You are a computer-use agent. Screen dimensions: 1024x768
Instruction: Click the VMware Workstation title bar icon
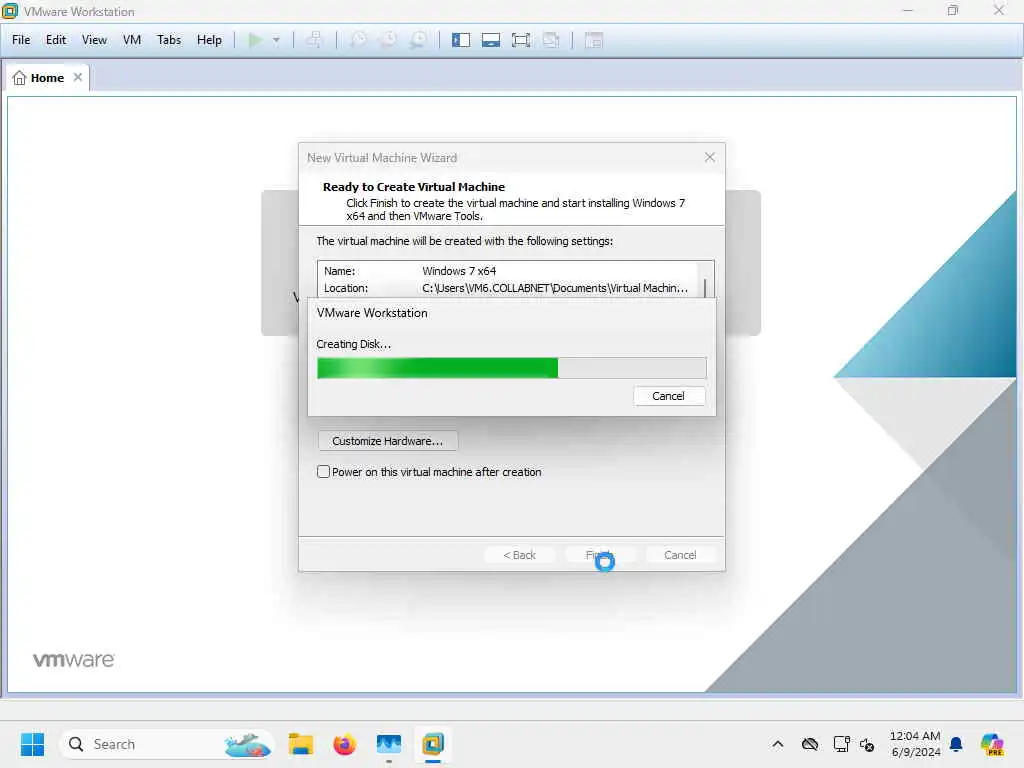tap(10, 11)
